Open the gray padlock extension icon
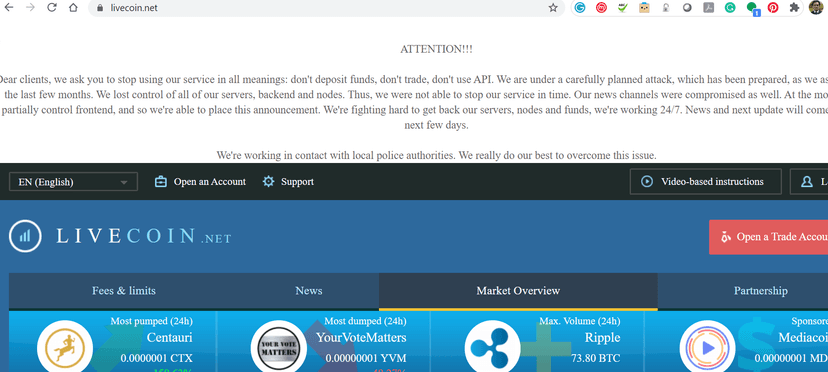 point(666,8)
